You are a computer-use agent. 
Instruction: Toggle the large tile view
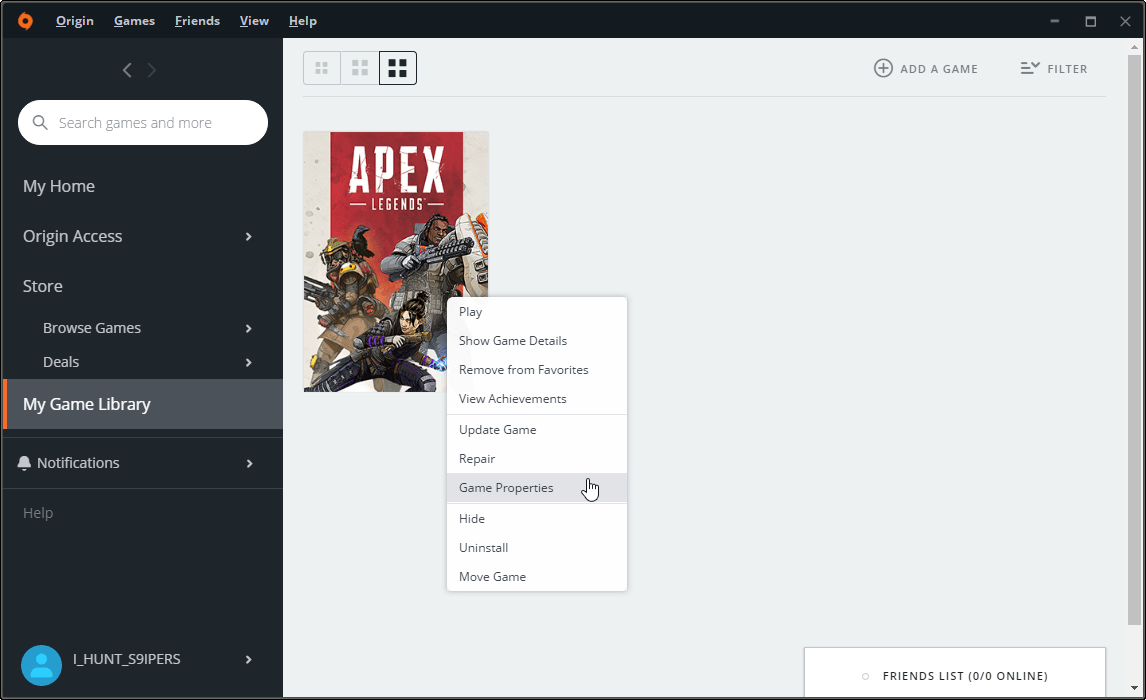(x=397, y=67)
